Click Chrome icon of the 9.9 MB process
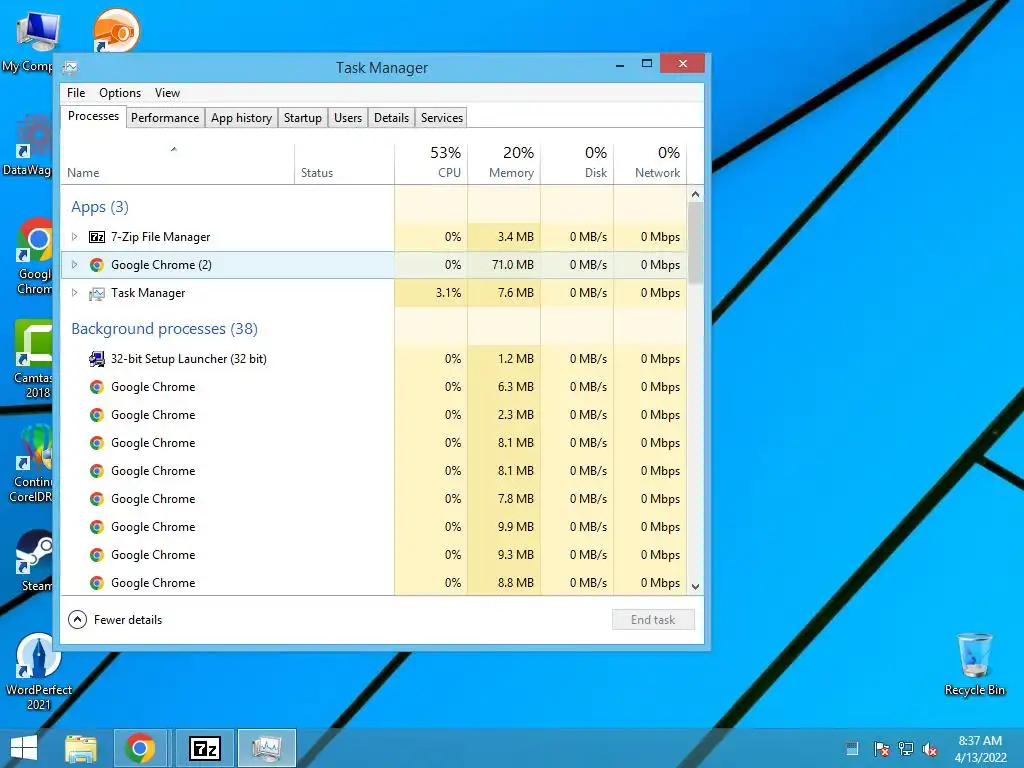This screenshot has height=768, width=1024. pos(97,527)
